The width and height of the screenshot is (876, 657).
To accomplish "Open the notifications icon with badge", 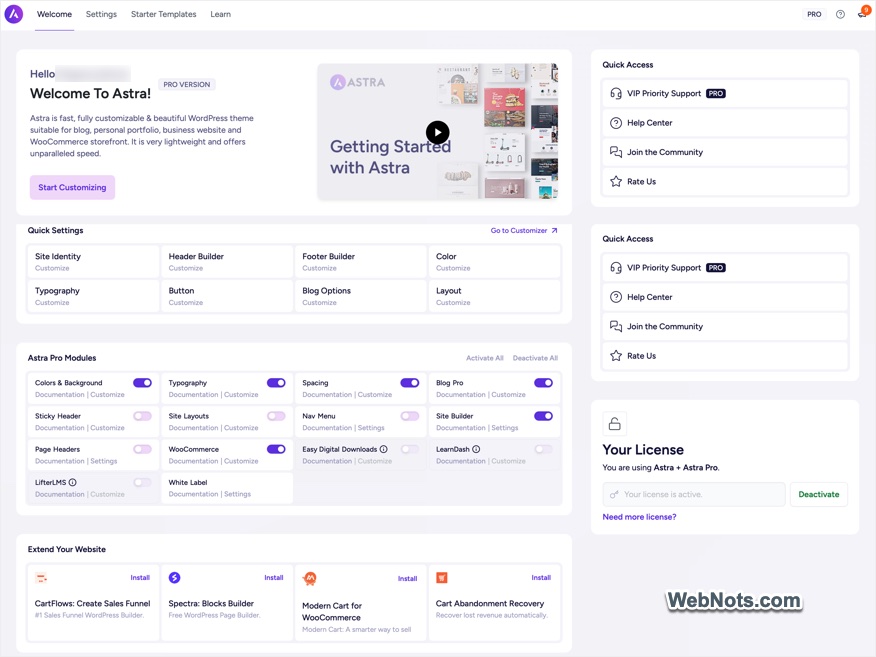I will (864, 12).
